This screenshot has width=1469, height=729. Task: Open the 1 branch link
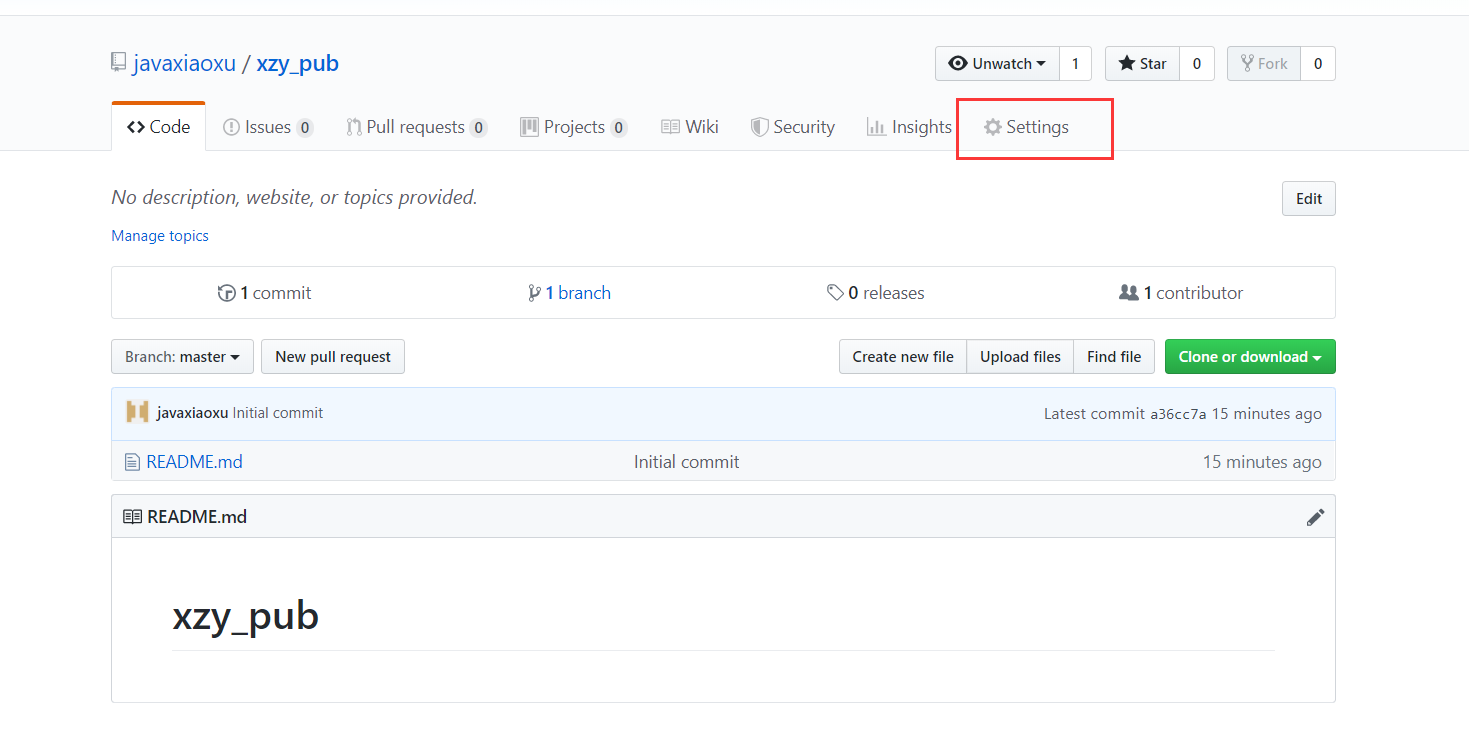[x=569, y=293]
